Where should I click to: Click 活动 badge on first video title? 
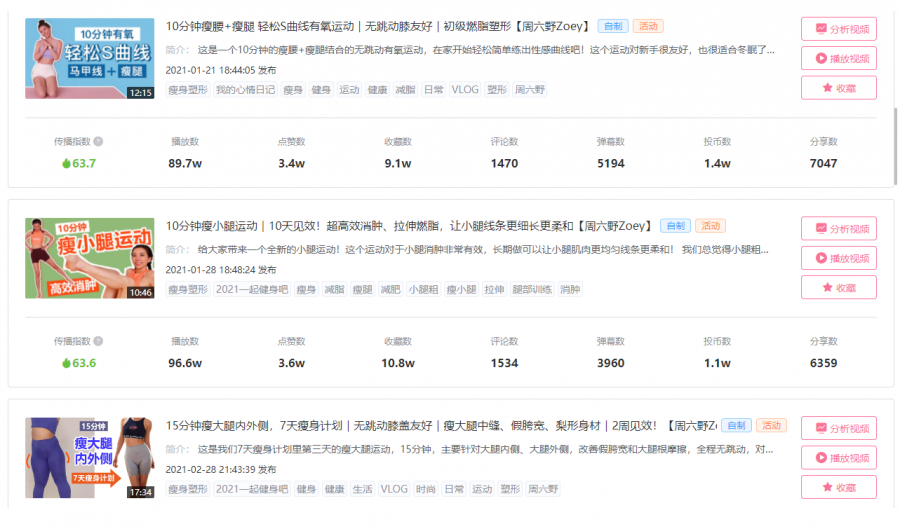click(x=648, y=26)
